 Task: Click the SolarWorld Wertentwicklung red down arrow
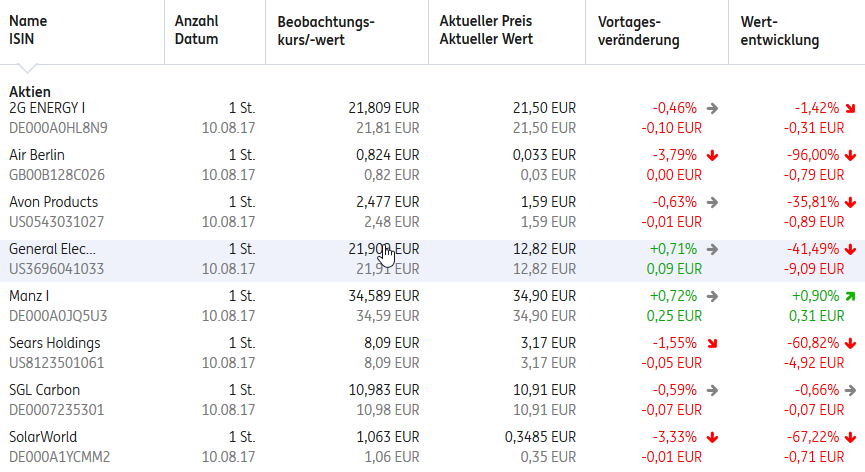coord(850,437)
